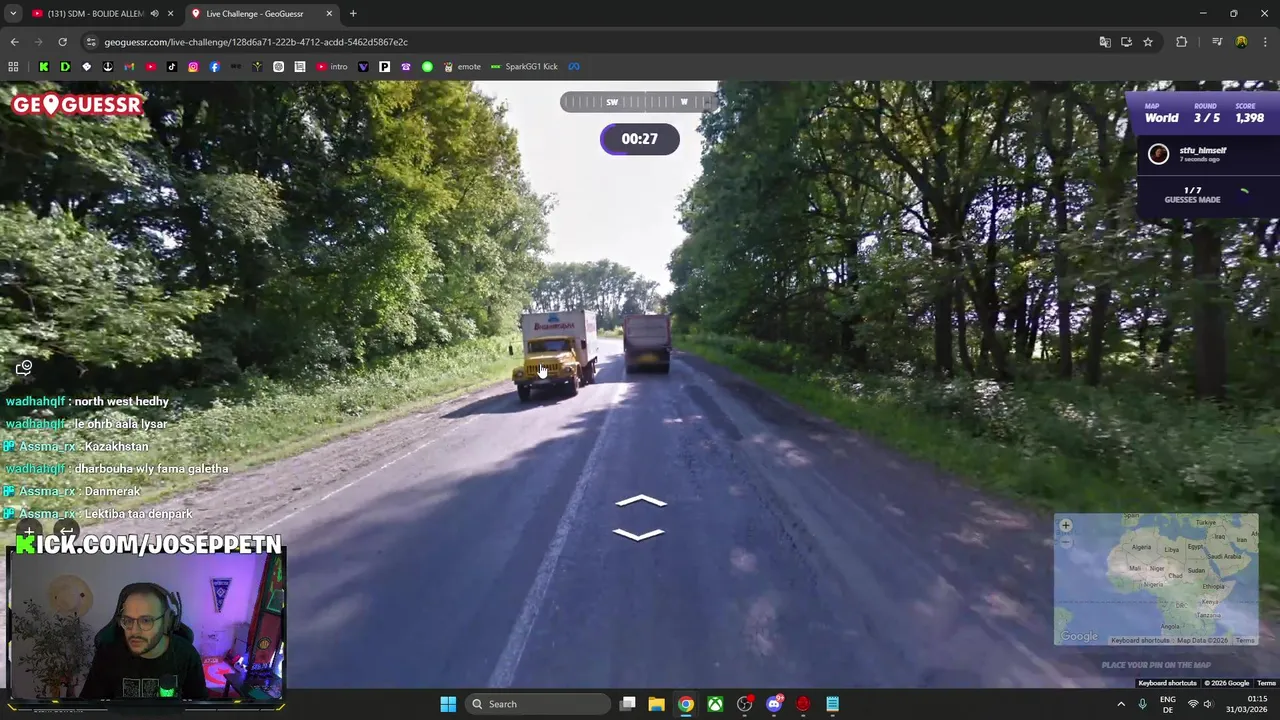Show hidden system tray icons
The image size is (1280, 720).
[1120, 704]
